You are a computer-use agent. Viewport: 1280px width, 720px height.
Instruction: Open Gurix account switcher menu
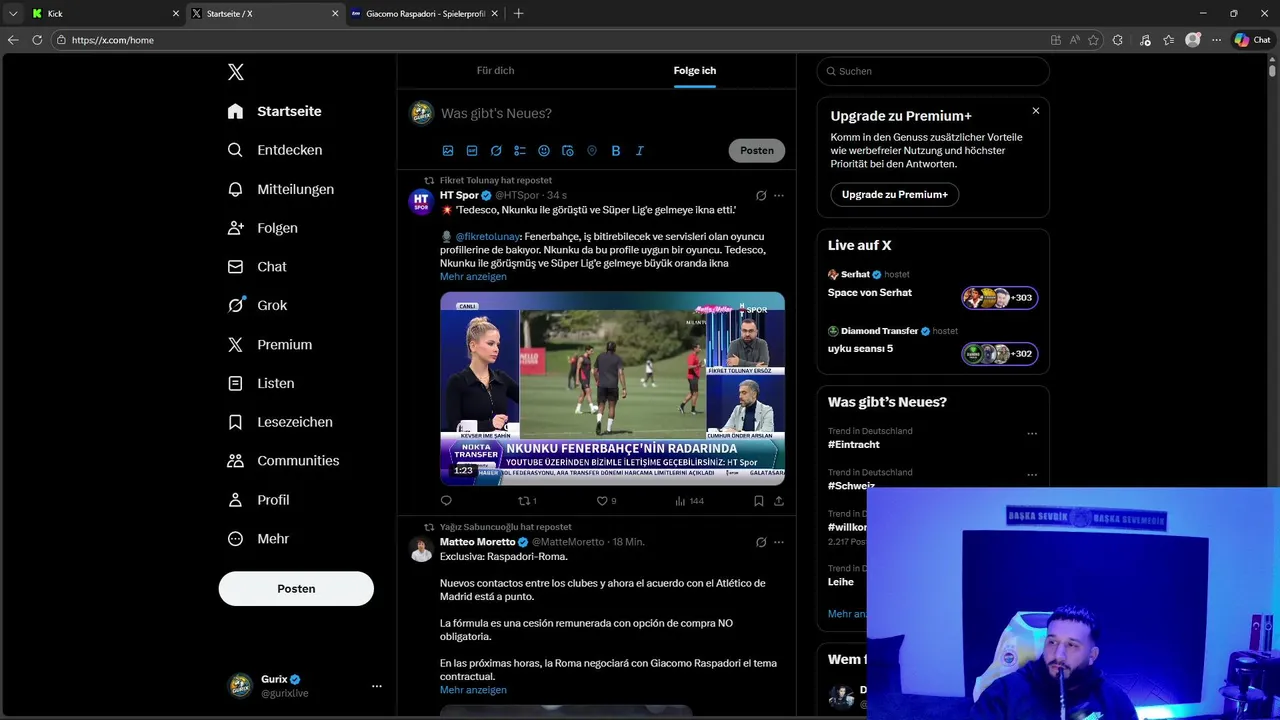point(305,686)
